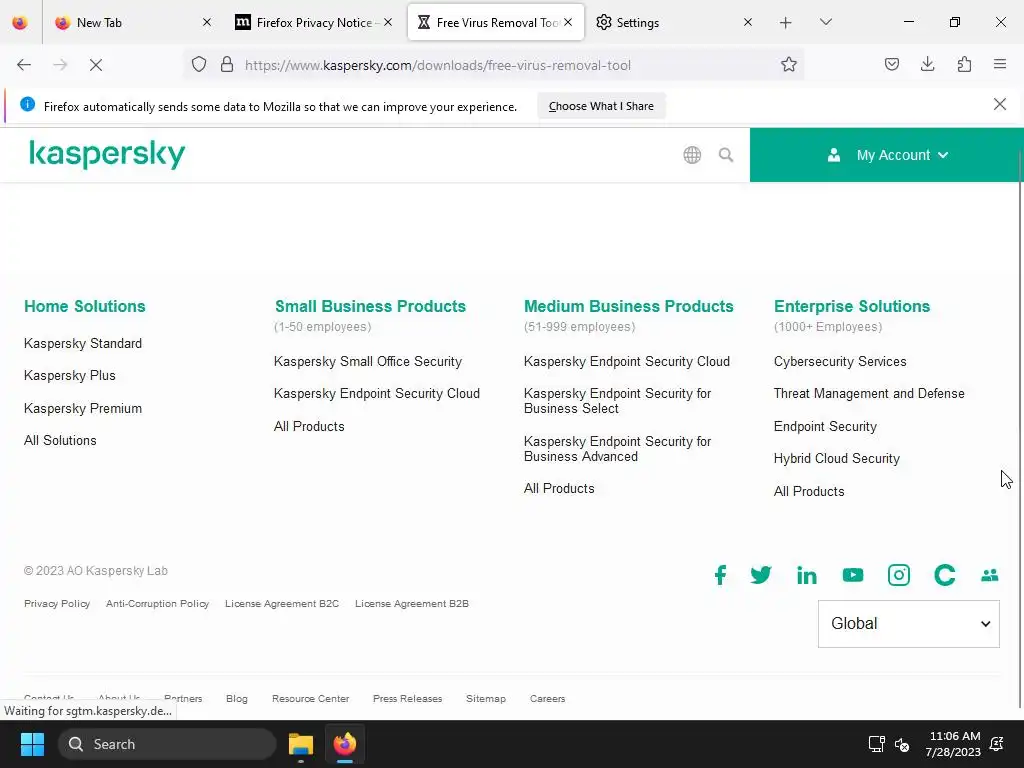Open Kaspersky Twitter icon

[x=761, y=575]
